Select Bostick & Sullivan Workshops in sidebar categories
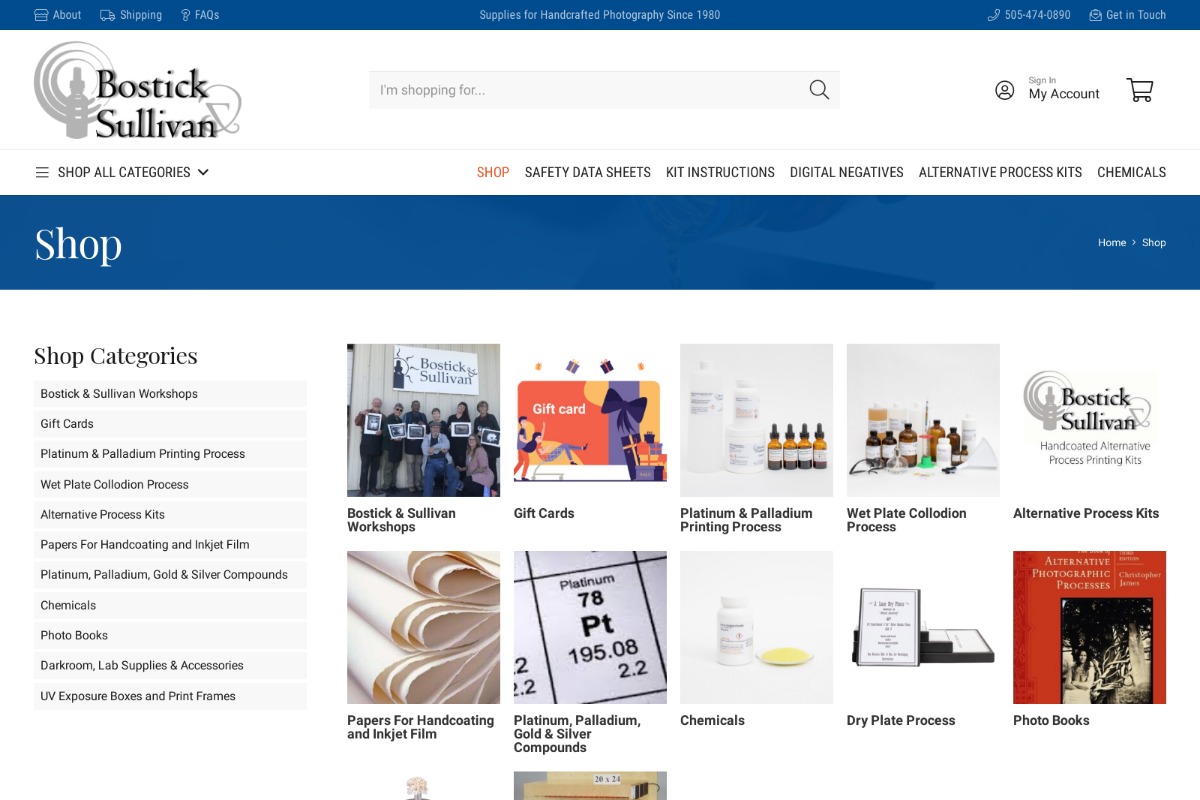The image size is (1200, 800). pyautogui.click(x=170, y=394)
